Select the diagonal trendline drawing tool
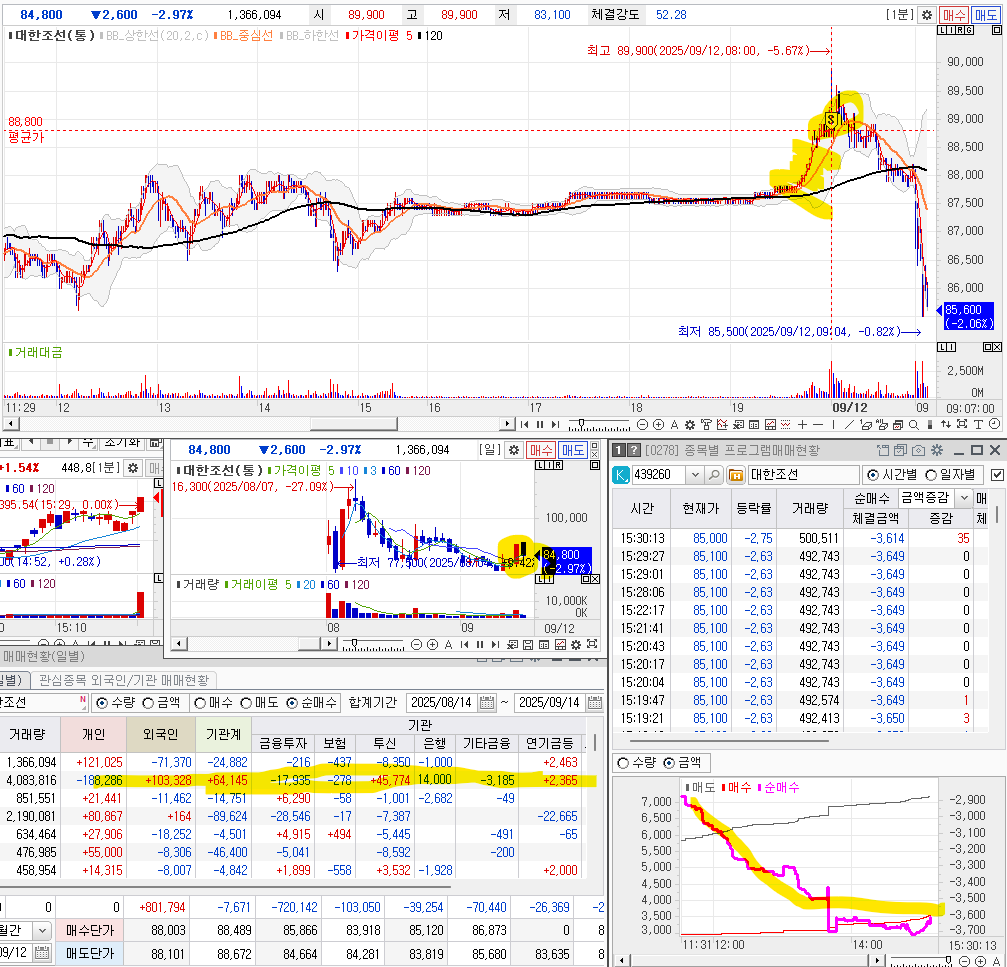The image size is (1007, 967). [849, 424]
